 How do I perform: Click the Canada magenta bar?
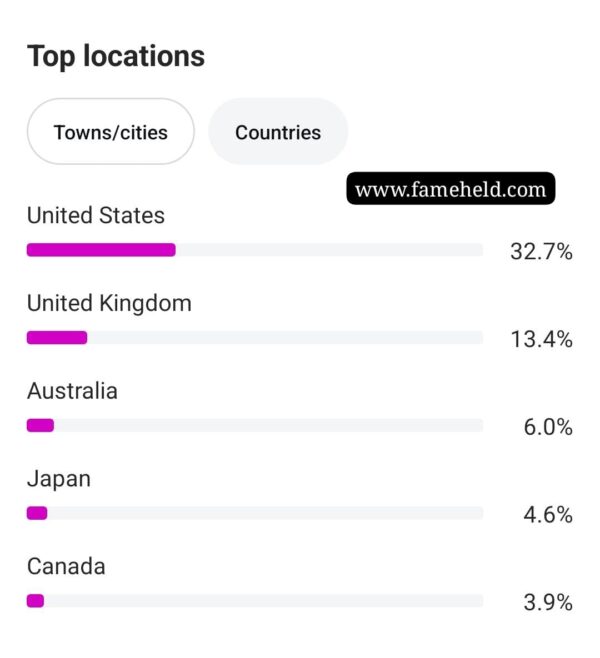pos(35,601)
